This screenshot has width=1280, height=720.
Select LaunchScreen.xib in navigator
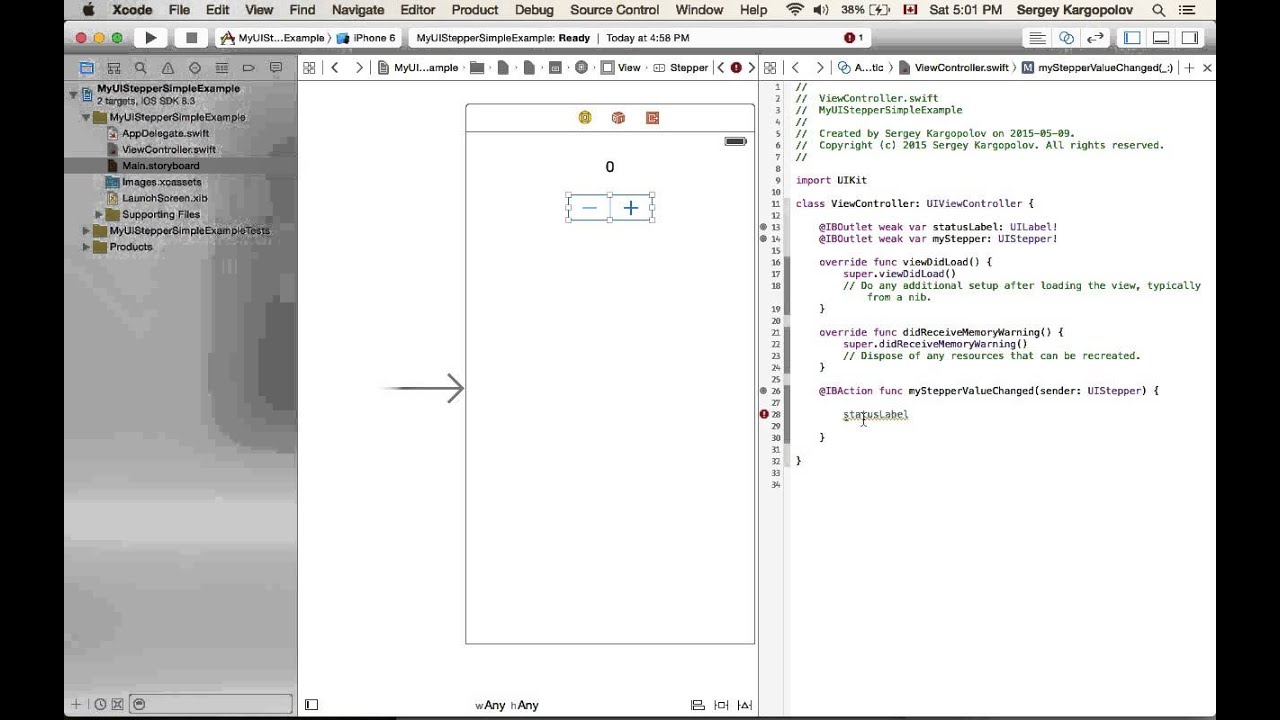[x=164, y=198]
